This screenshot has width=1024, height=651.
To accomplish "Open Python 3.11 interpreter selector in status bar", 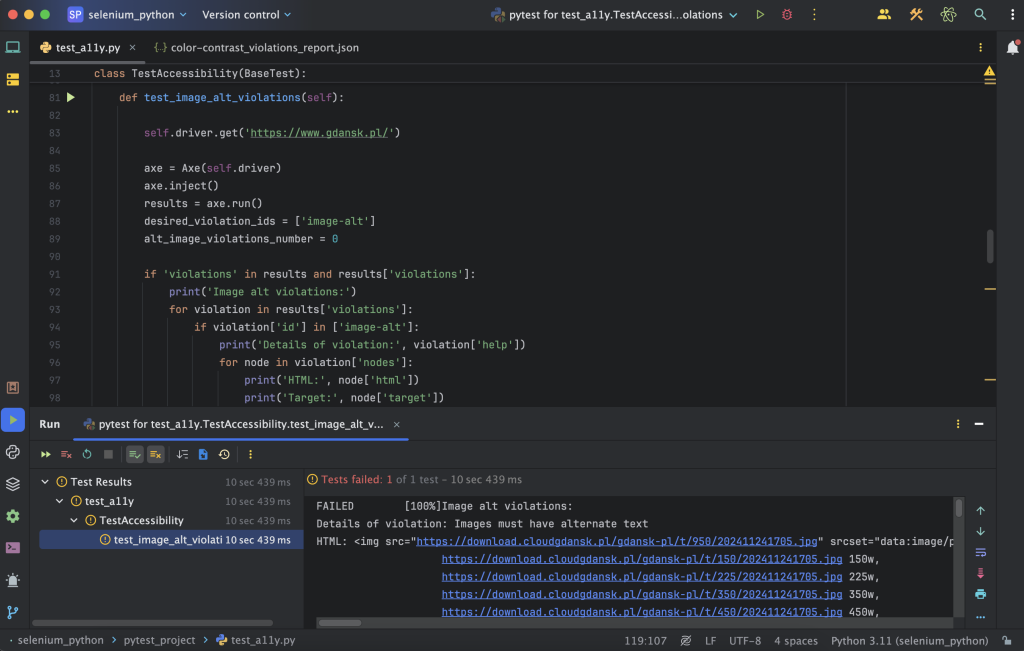I will click(909, 641).
